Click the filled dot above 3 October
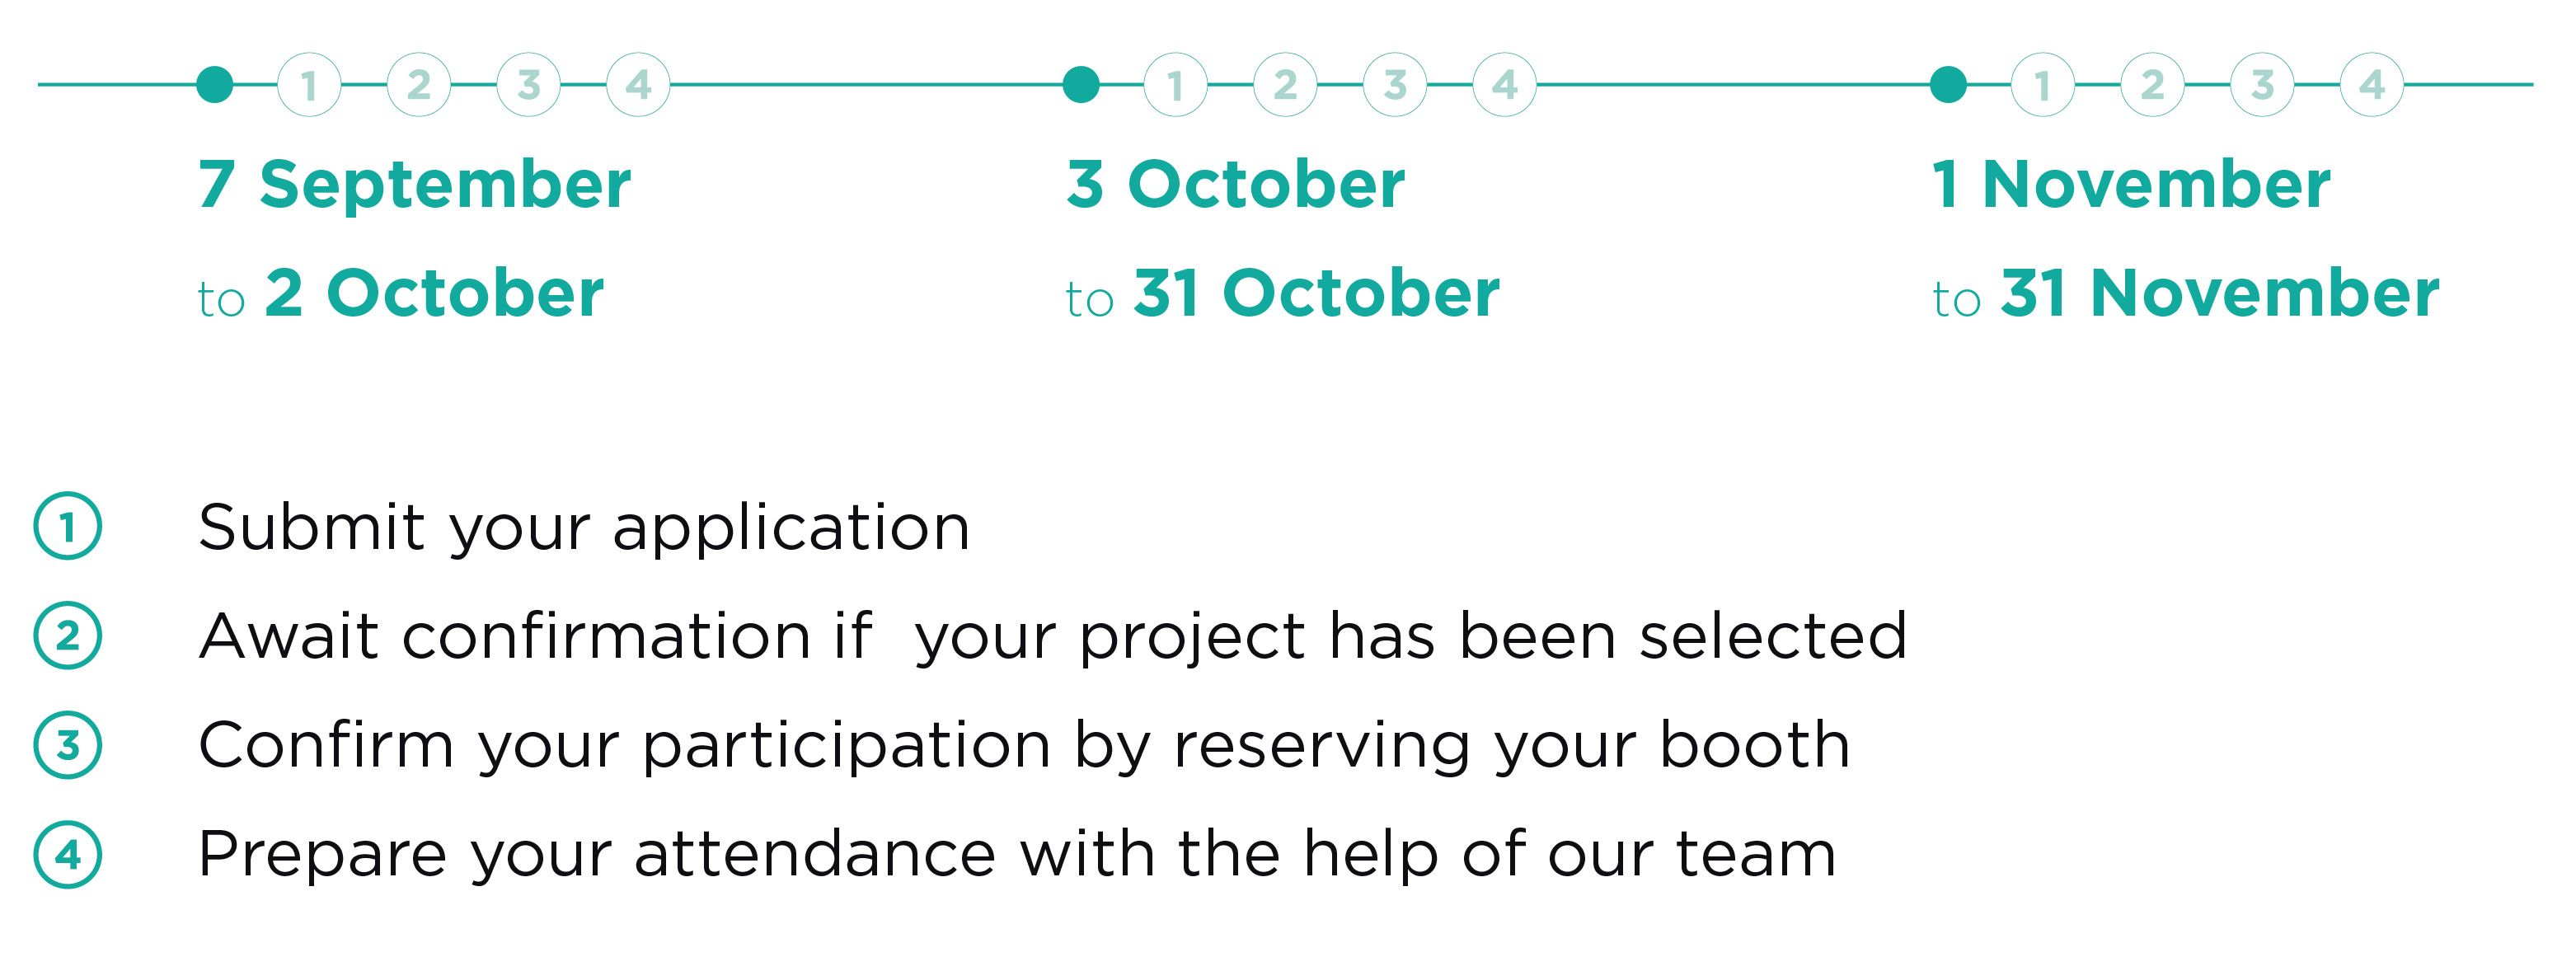This screenshot has height=971, width=2576. (x=1081, y=85)
